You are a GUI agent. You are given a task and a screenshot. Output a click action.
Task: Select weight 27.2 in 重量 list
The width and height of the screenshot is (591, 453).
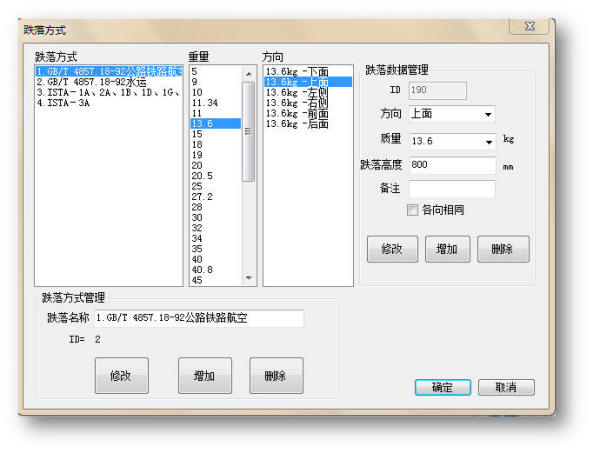pos(216,197)
